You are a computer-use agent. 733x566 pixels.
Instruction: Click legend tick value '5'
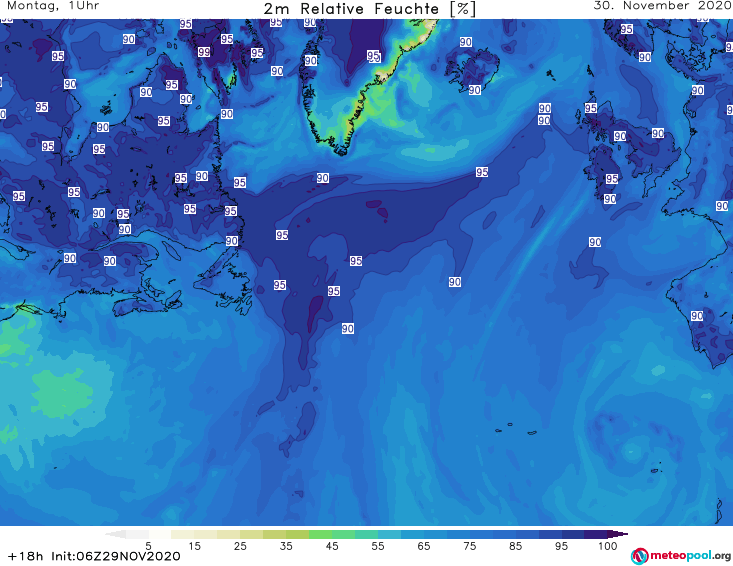148,546
